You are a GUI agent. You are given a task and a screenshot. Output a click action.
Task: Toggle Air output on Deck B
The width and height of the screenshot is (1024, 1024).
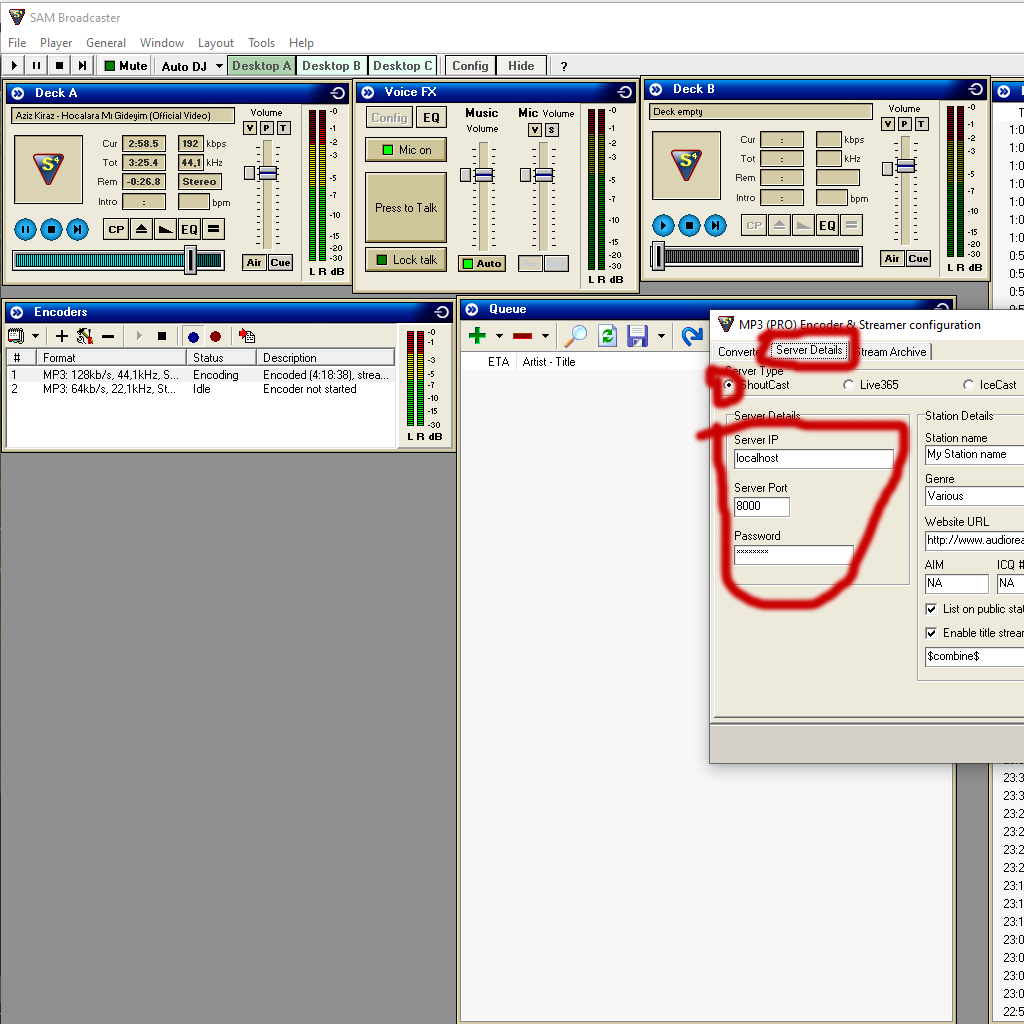[x=892, y=259]
